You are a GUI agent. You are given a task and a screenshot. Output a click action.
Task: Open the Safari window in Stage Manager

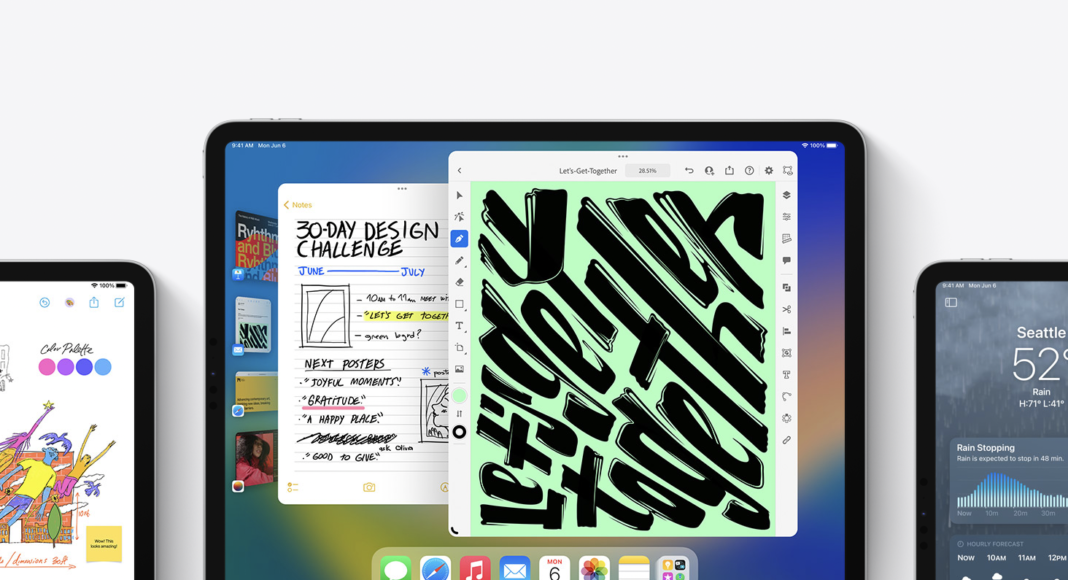point(255,393)
